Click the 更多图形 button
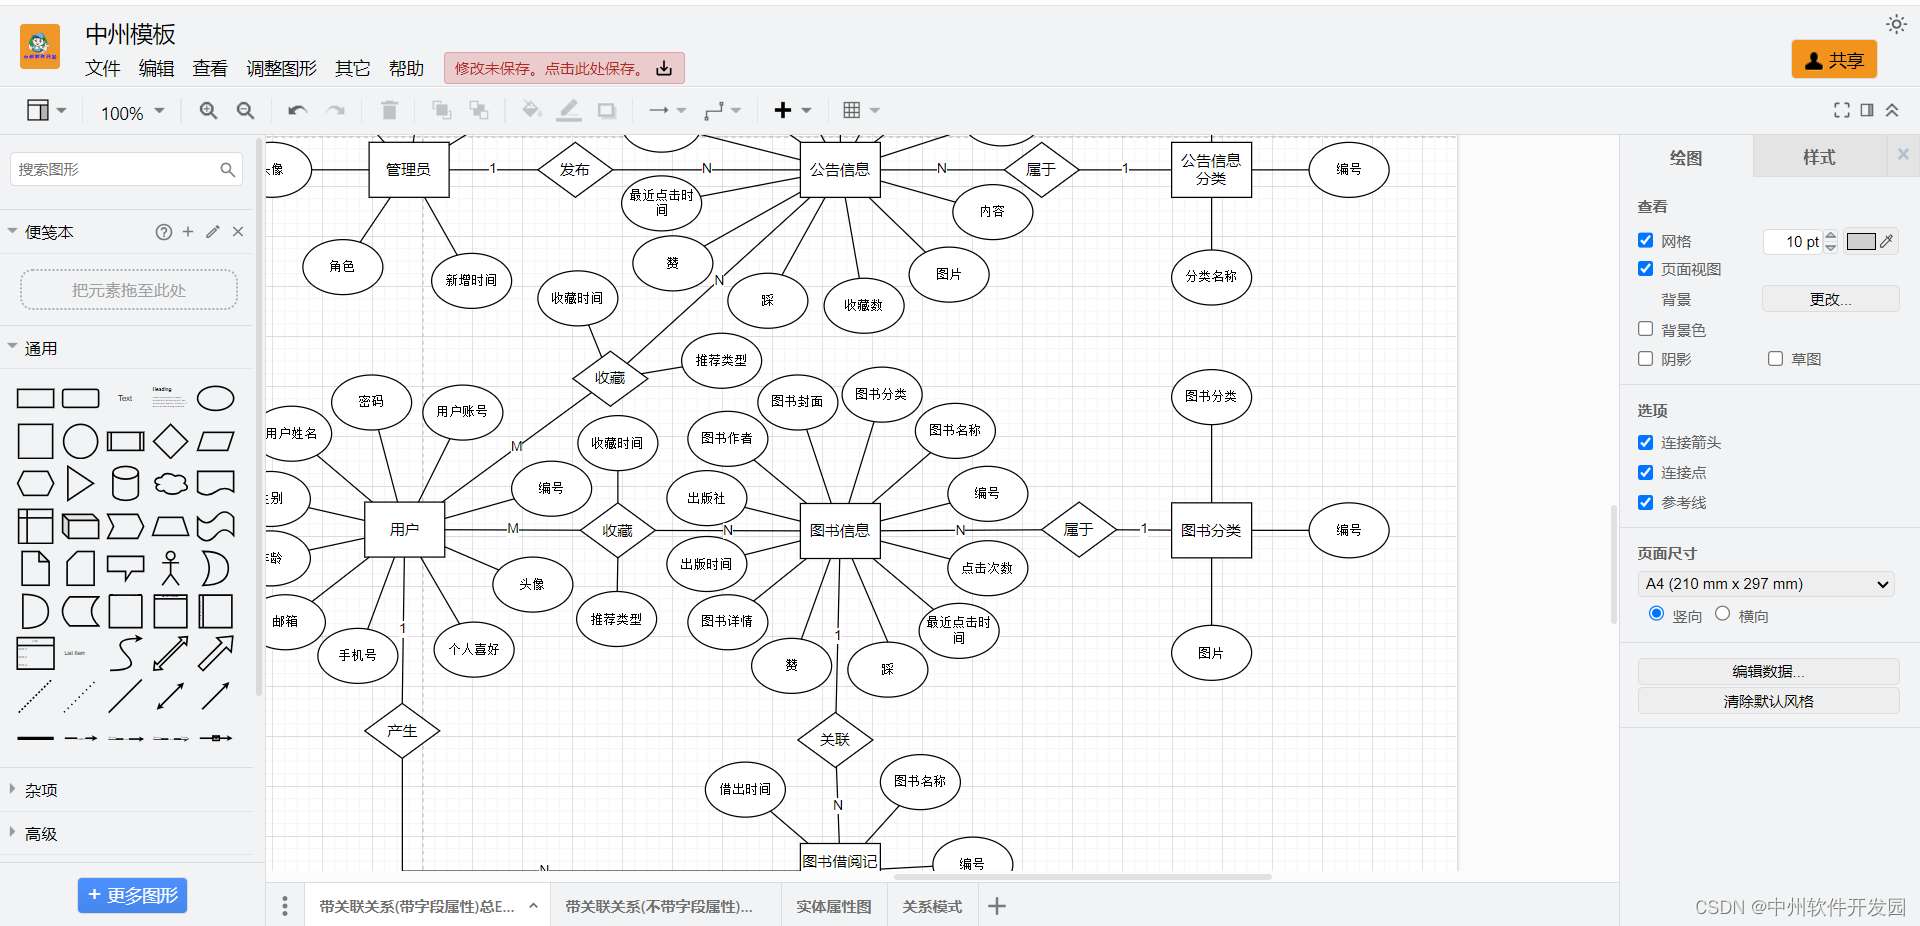This screenshot has width=1920, height=926. [x=132, y=895]
